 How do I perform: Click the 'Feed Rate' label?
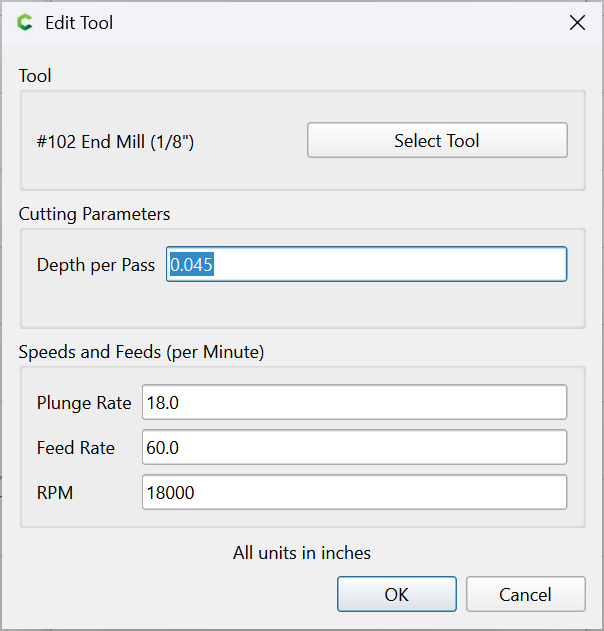[76, 448]
